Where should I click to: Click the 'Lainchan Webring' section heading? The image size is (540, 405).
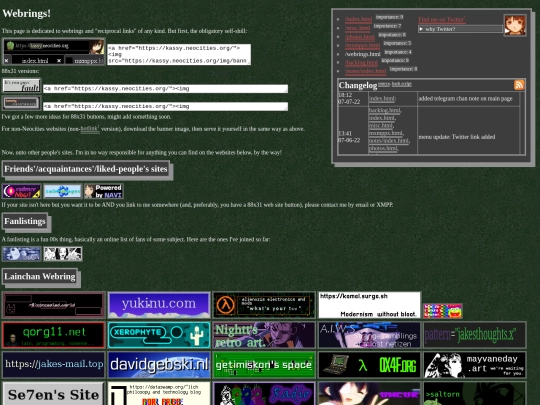(40, 277)
